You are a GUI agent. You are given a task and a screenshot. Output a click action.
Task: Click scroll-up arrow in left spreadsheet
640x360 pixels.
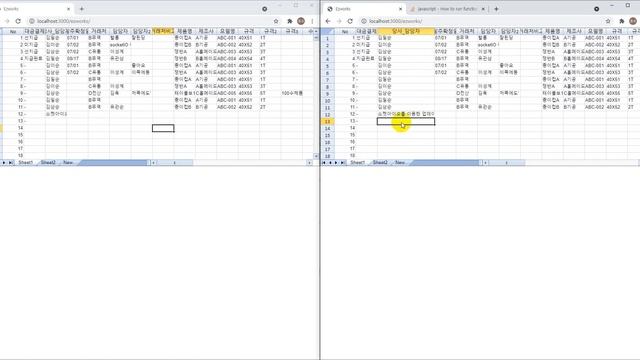click(x=316, y=31)
